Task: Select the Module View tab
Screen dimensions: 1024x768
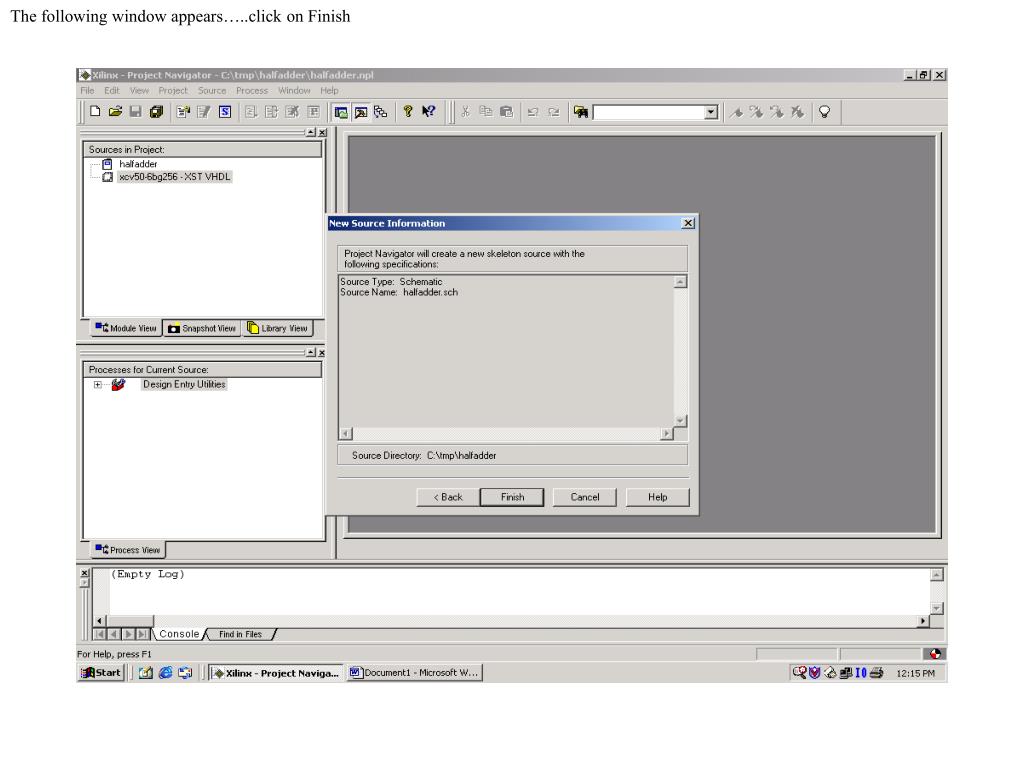Action: [126, 328]
